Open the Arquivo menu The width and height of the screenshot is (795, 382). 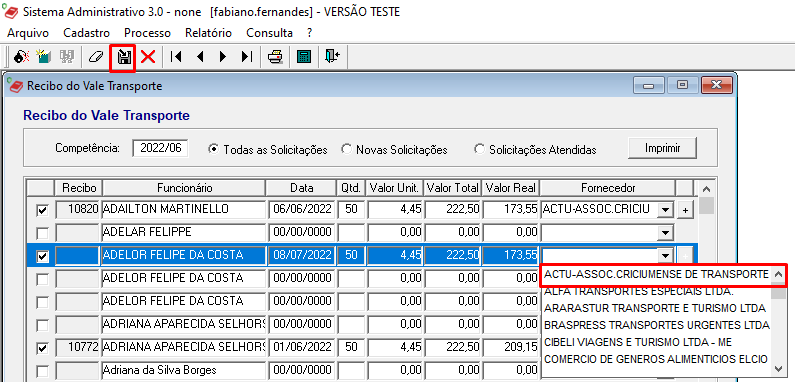[28, 33]
